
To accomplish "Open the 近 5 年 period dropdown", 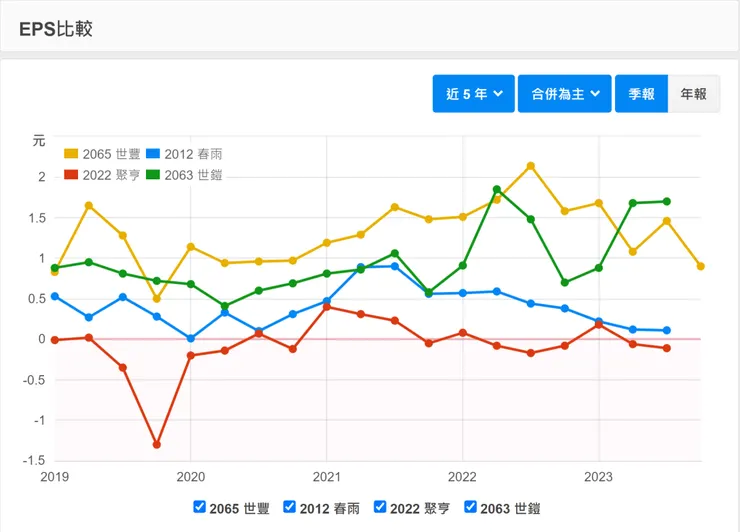I will (x=474, y=94).
